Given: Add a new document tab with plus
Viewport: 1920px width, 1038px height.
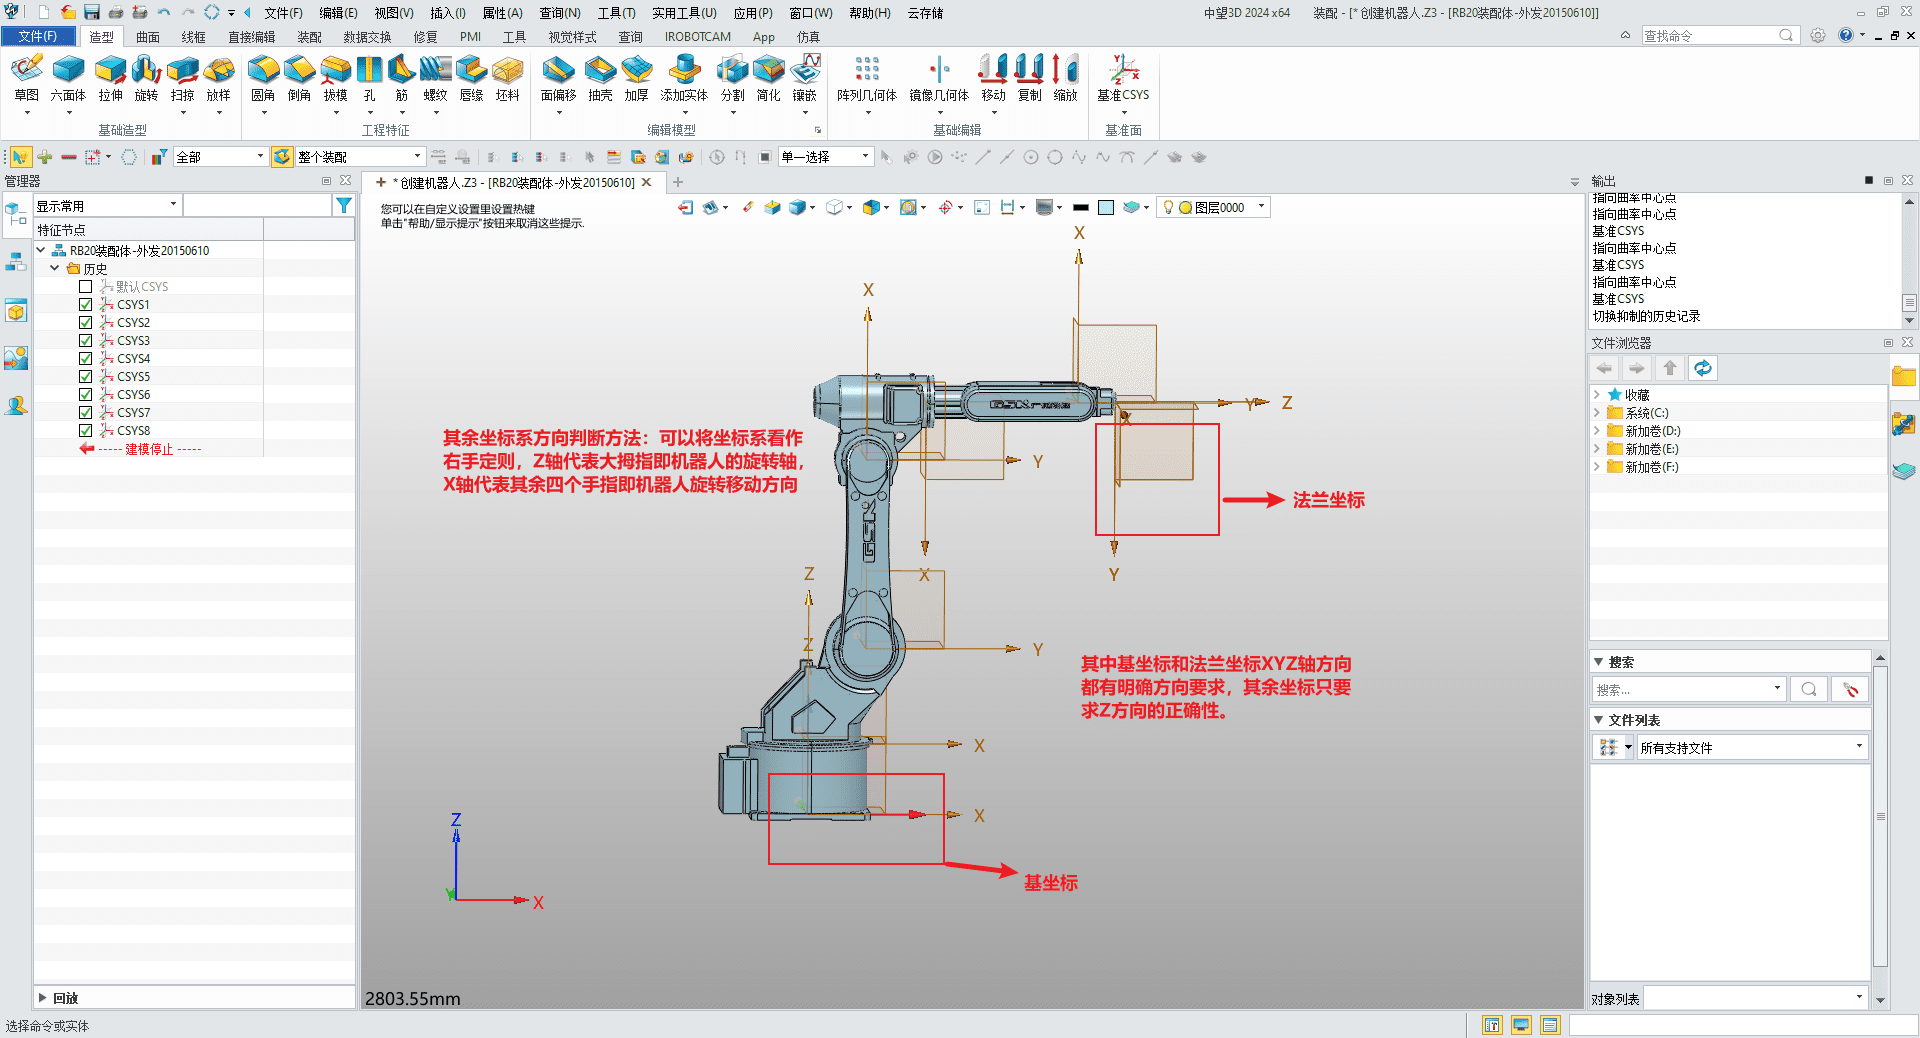Looking at the screenshot, I should point(678,182).
